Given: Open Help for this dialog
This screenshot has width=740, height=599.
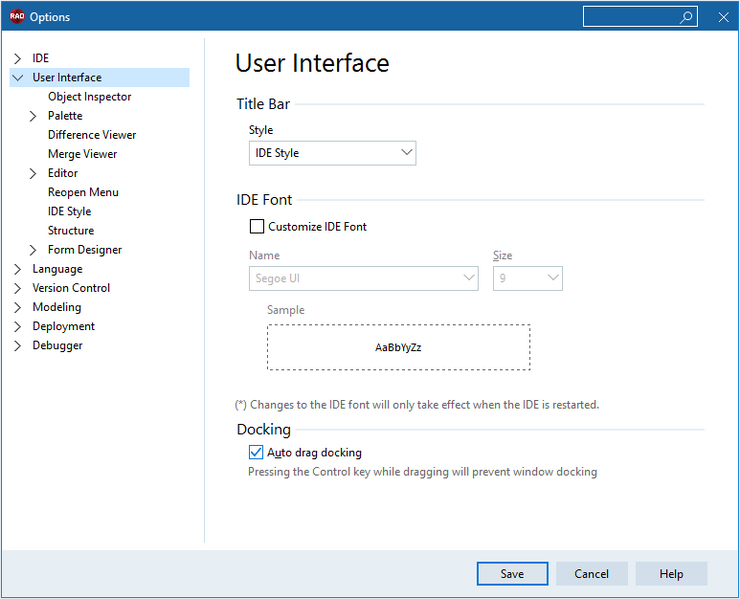Looking at the screenshot, I should 671,574.
